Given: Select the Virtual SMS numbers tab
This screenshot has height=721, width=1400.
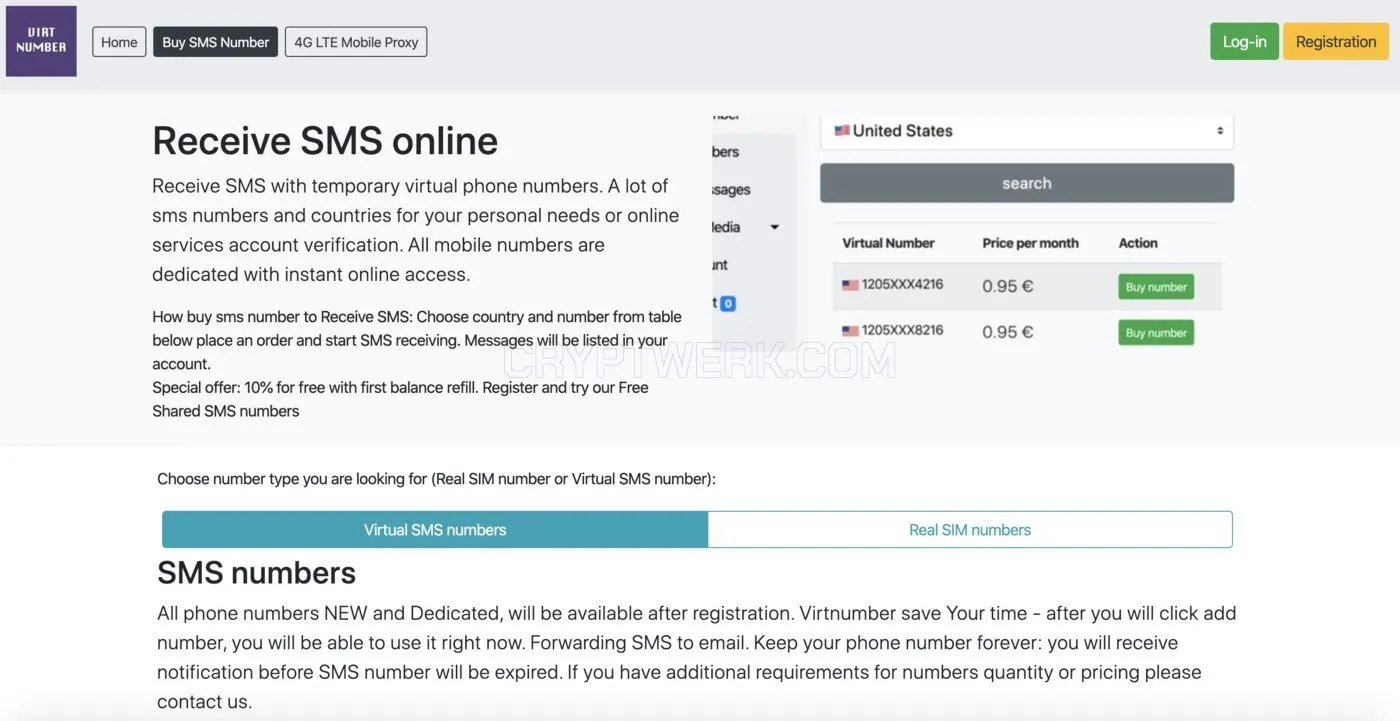Looking at the screenshot, I should tap(435, 530).
